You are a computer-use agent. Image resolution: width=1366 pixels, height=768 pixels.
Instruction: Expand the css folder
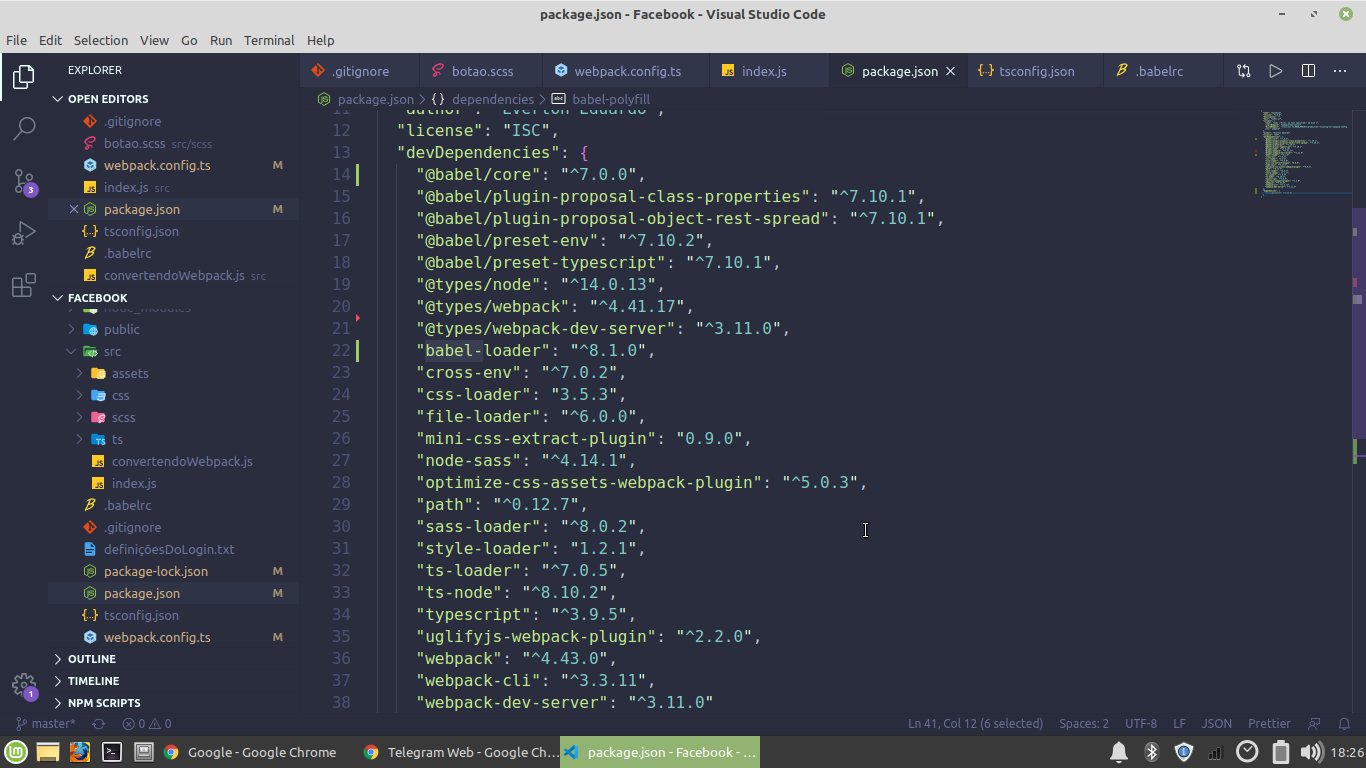click(x=173, y=395)
